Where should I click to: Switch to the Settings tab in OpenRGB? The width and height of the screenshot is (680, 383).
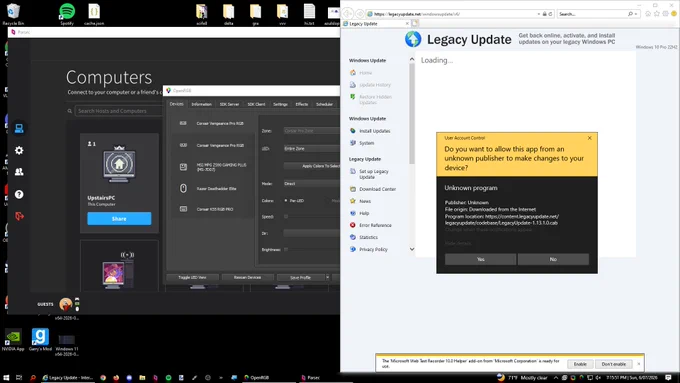[x=280, y=104]
